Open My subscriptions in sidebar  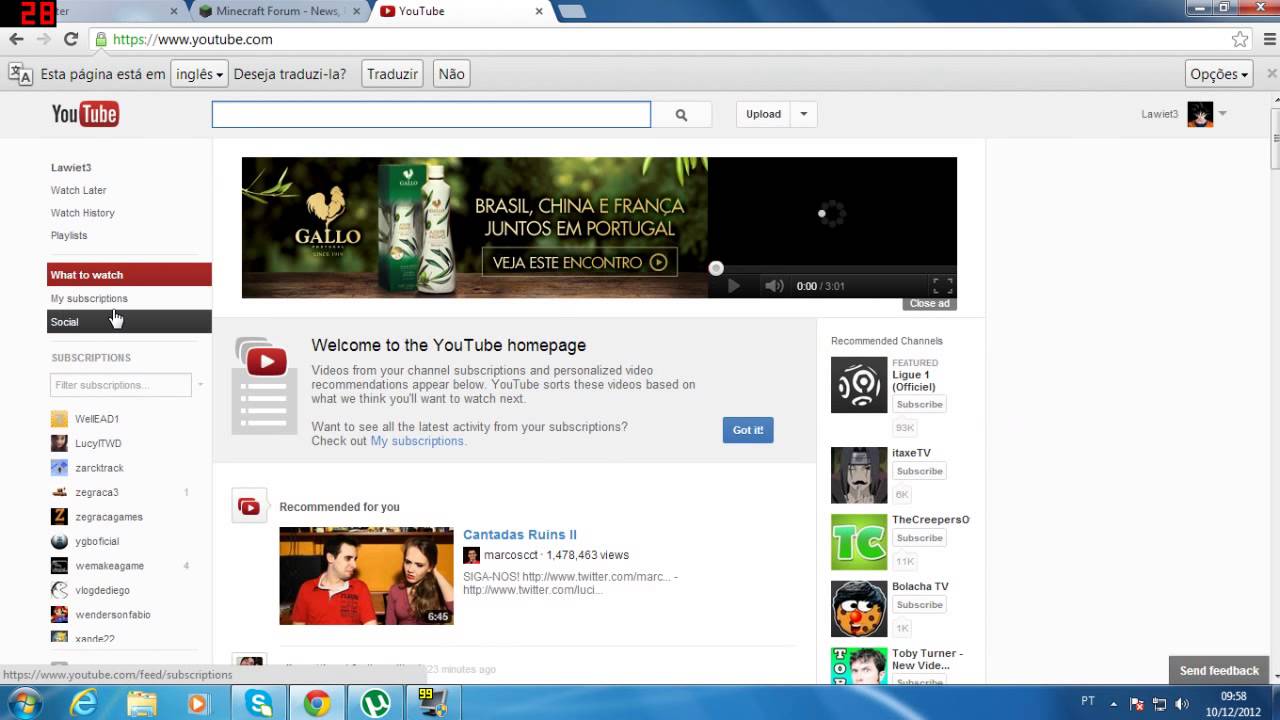point(89,298)
